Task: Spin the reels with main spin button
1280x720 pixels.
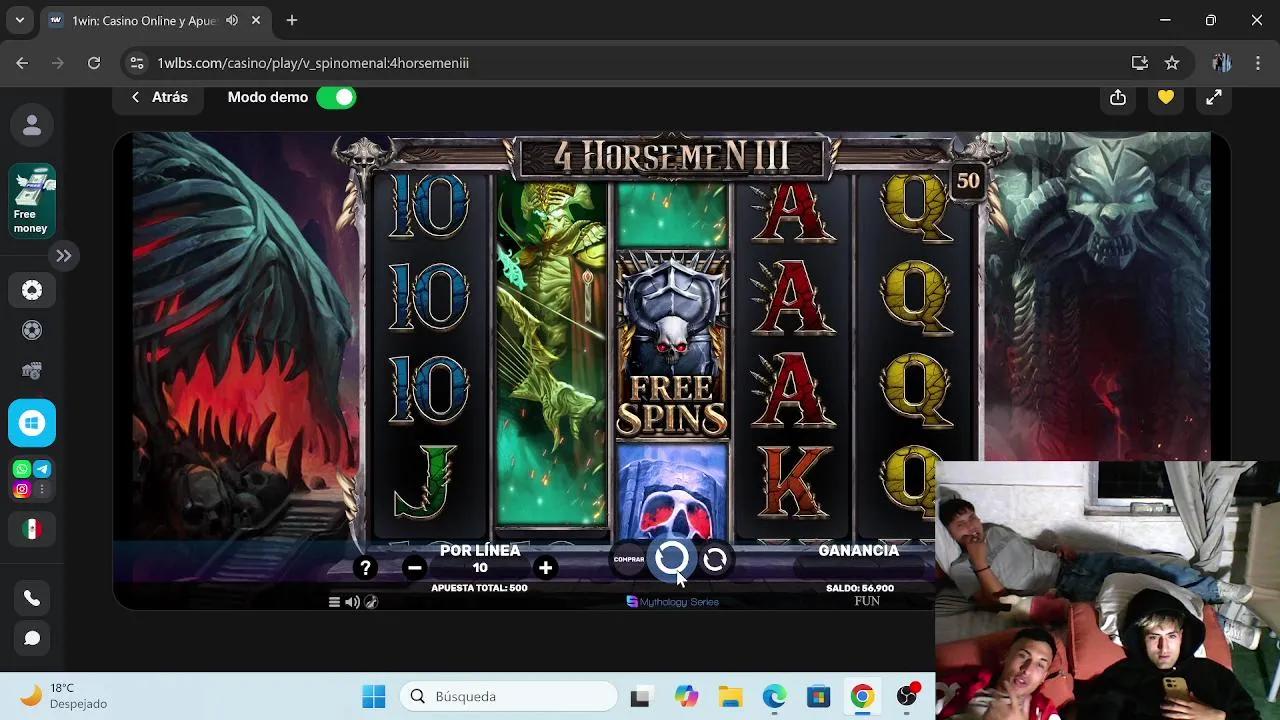Action: click(671, 559)
